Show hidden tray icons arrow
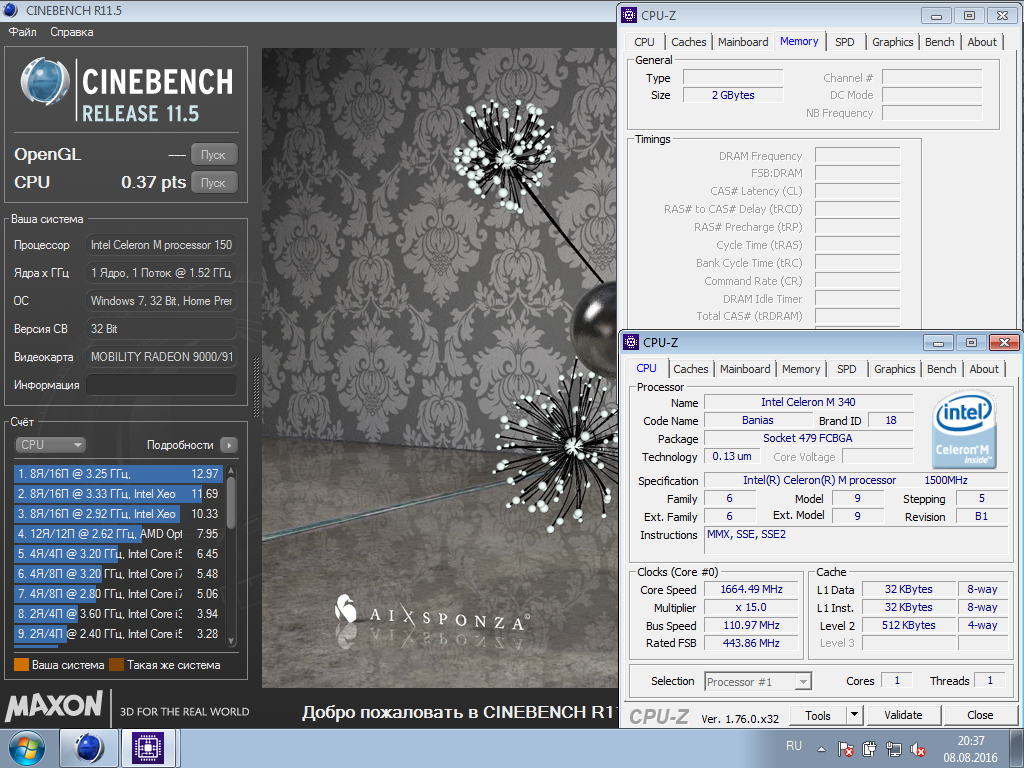Viewport: 1024px width, 768px height. 822,749
